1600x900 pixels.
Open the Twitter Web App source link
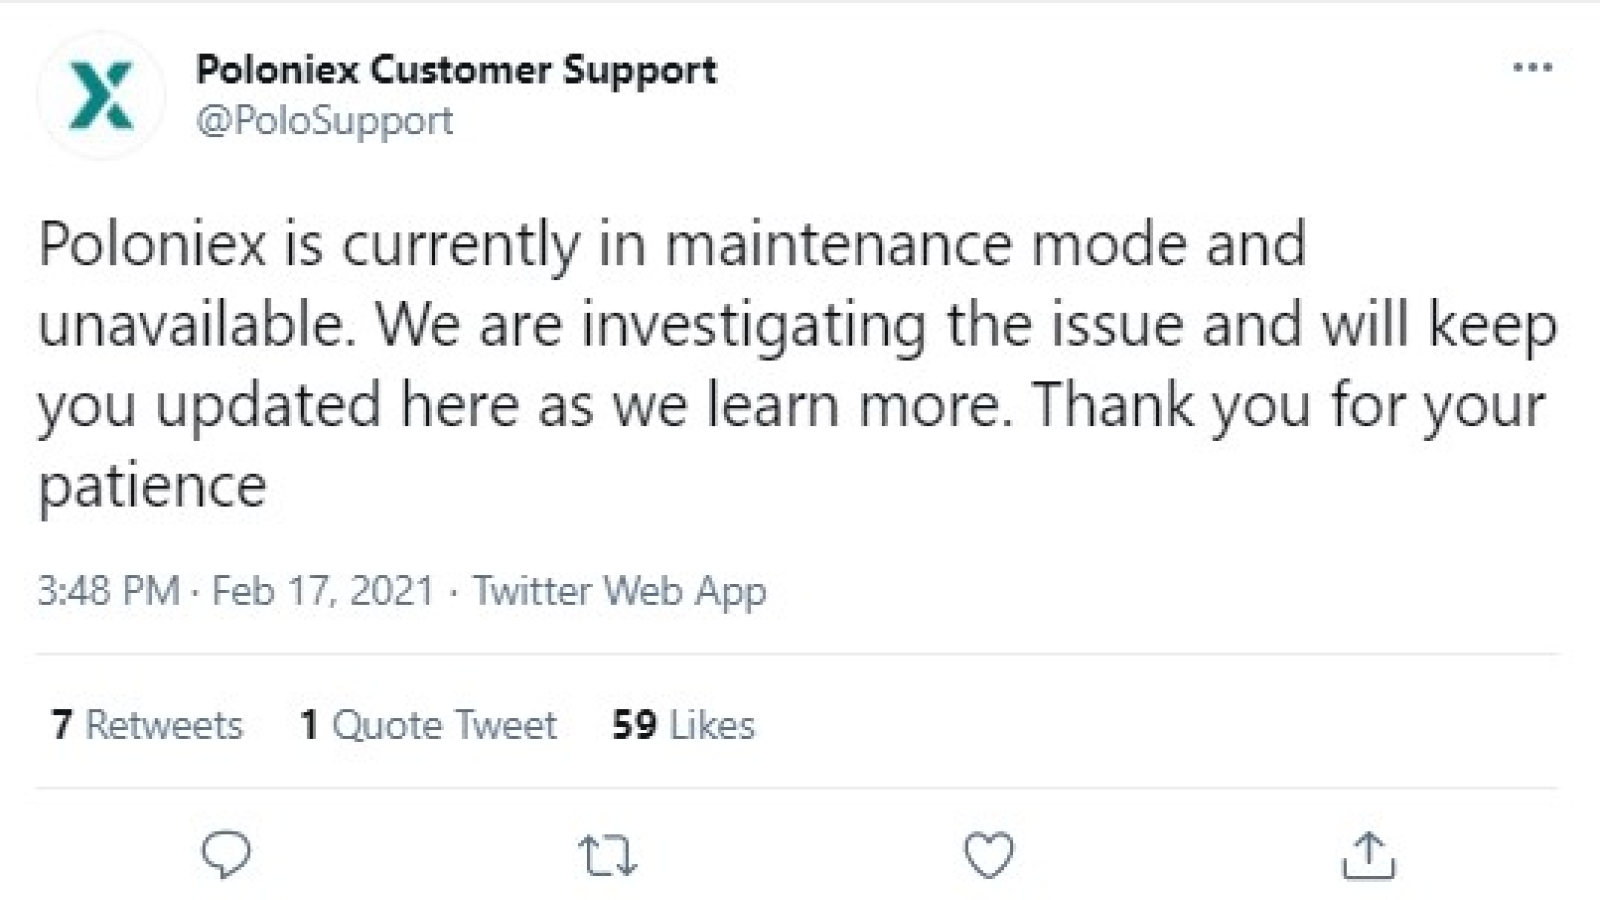click(619, 591)
